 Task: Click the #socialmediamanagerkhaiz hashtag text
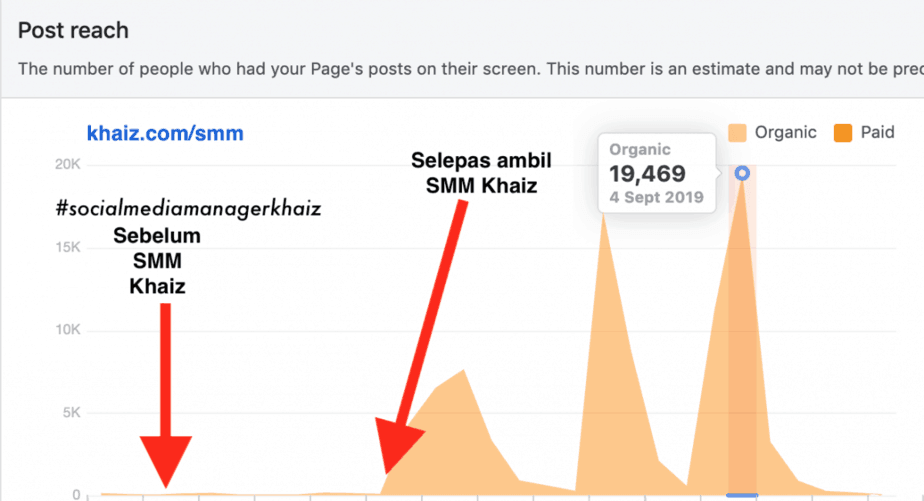coord(190,210)
